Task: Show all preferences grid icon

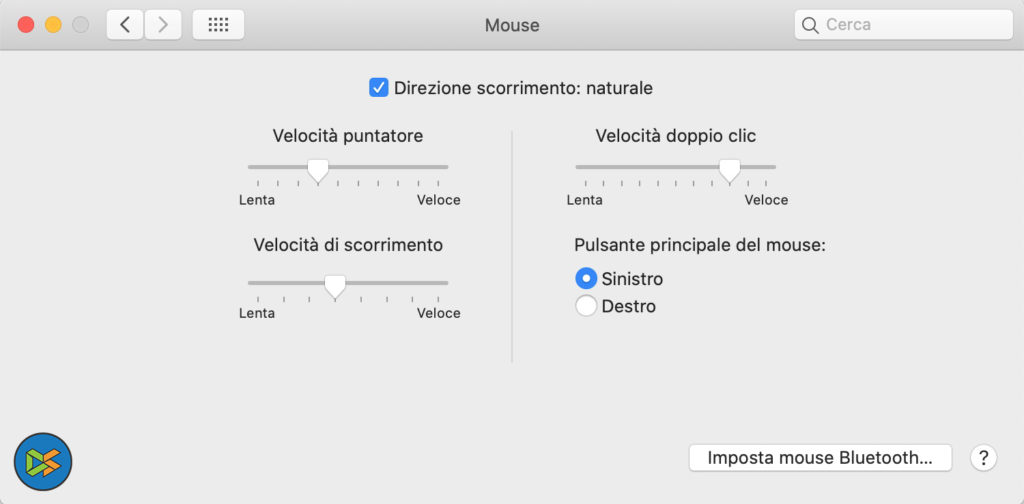Action: point(218,25)
